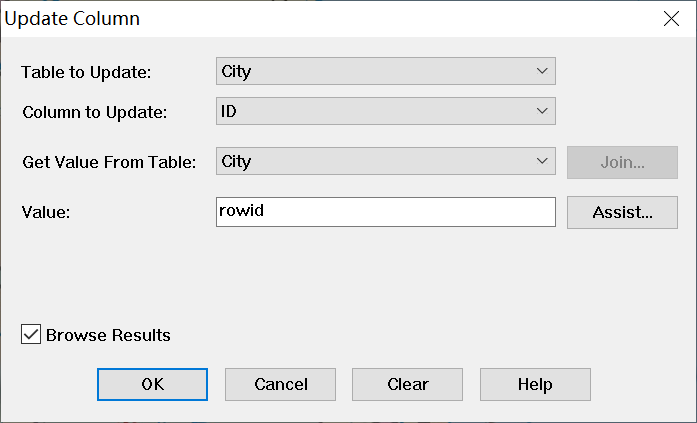Close the Update Column dialog

[x=671, y=19]
